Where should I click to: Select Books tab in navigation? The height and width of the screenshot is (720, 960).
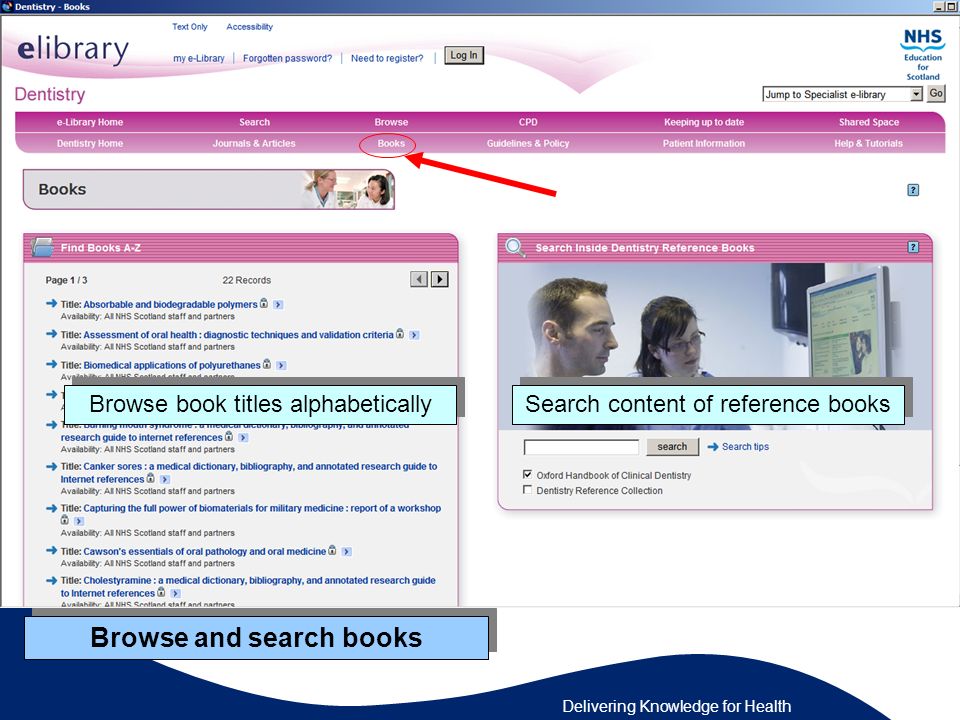pos(391,143)
